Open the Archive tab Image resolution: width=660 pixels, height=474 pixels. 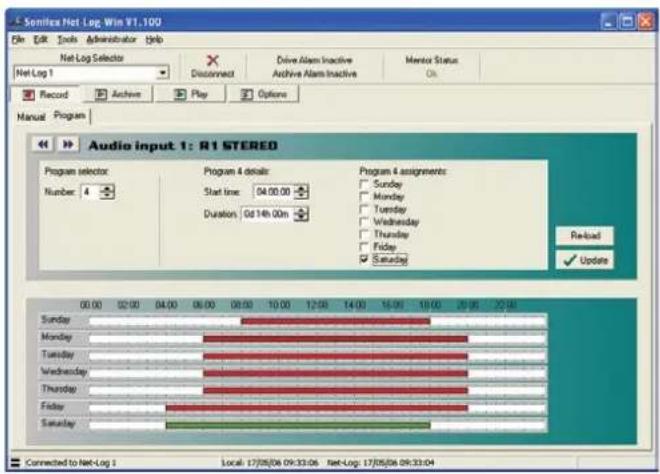(x=117, y=94)
